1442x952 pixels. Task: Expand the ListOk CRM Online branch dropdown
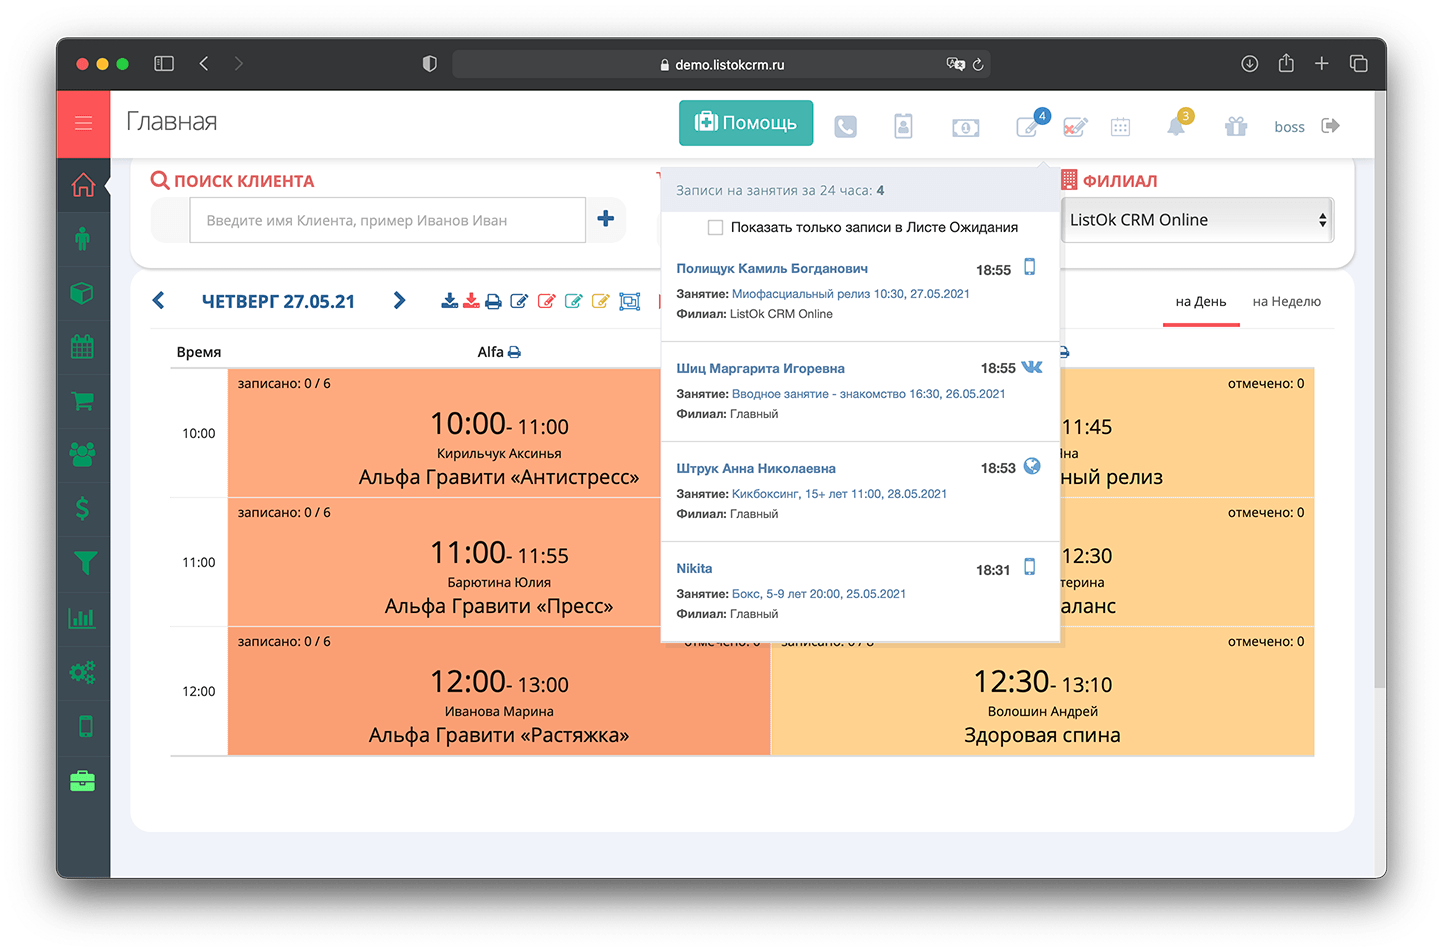click(x=1198, y=220)
